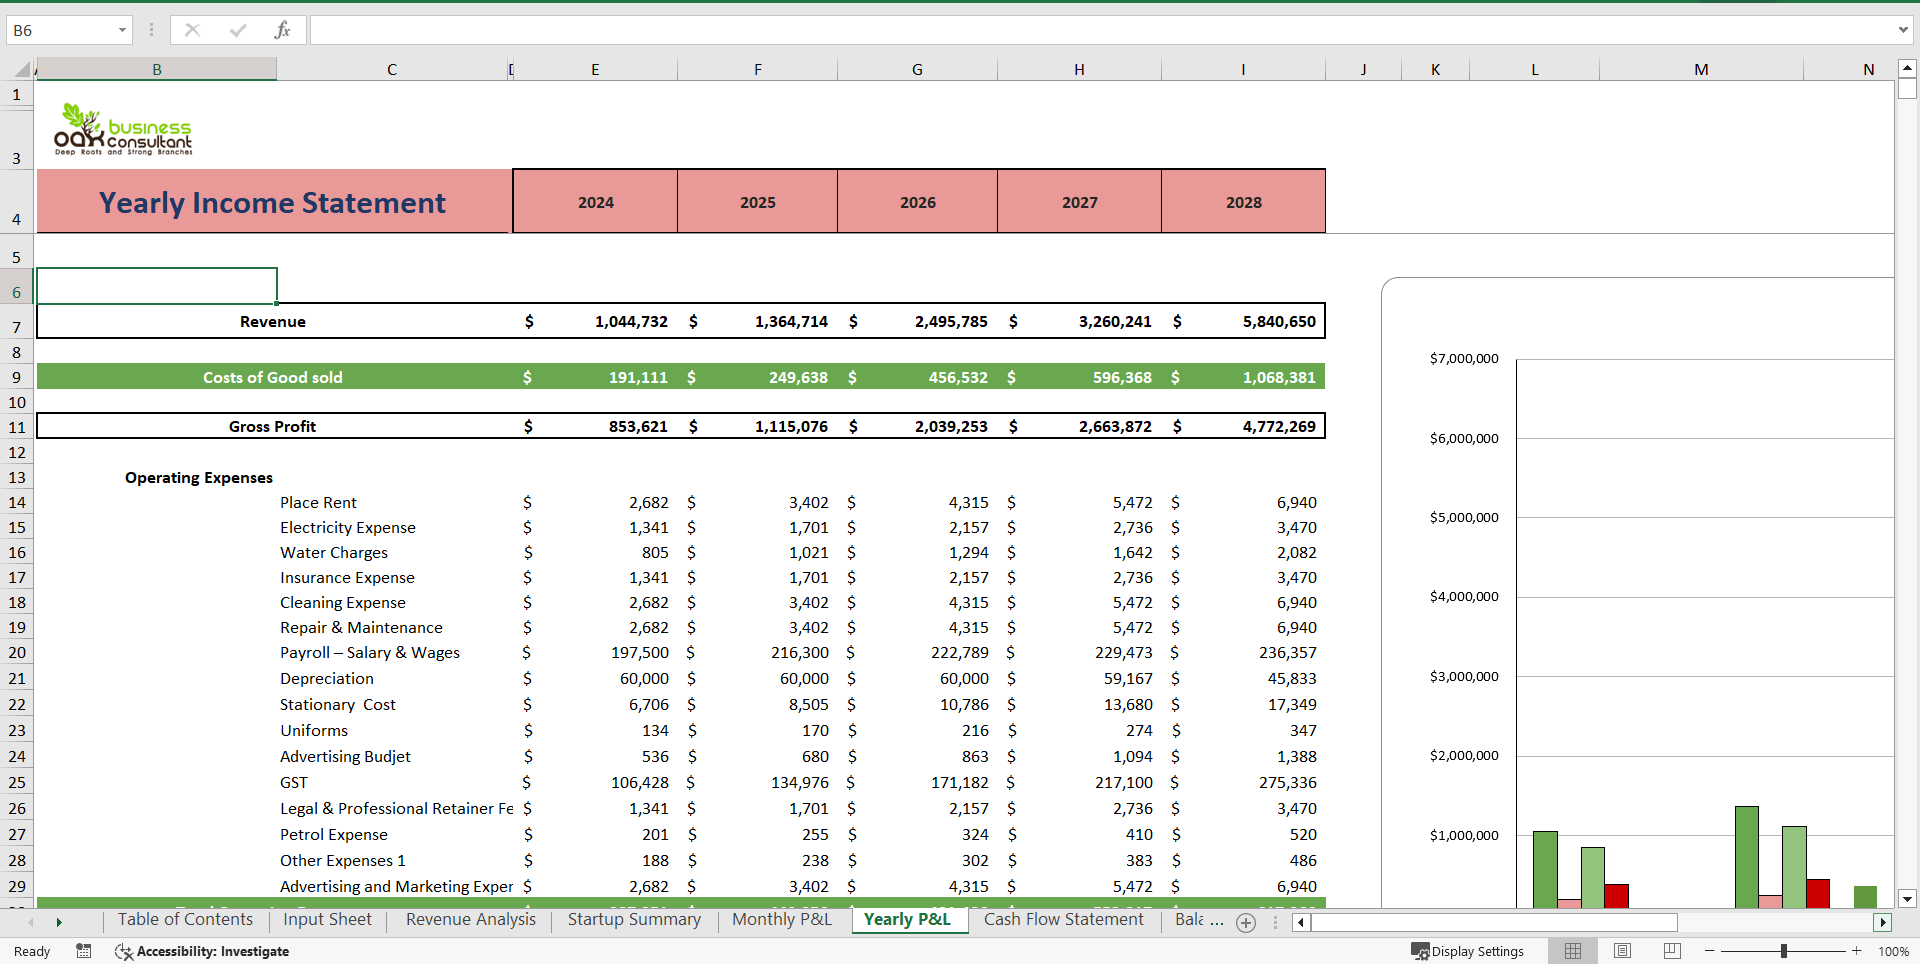Click Gross Profit value 4,772,269
1920x966 pixels.
coord(1279,426)
